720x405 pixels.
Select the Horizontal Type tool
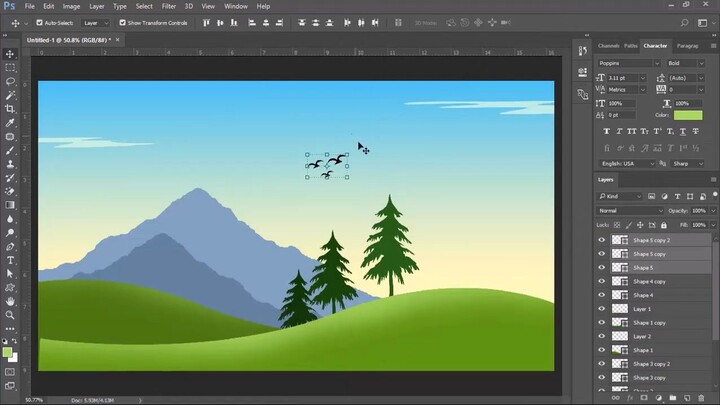pyautogui.click(x=10, y=260)
